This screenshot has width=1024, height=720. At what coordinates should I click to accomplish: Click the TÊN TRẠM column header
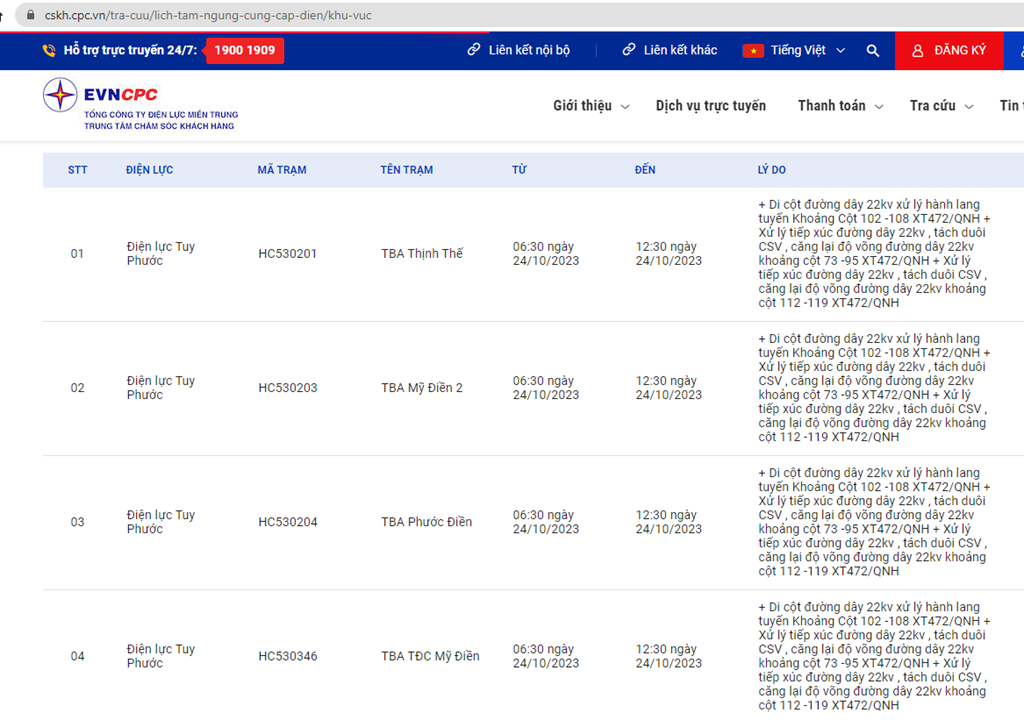(x=406, y=170)
